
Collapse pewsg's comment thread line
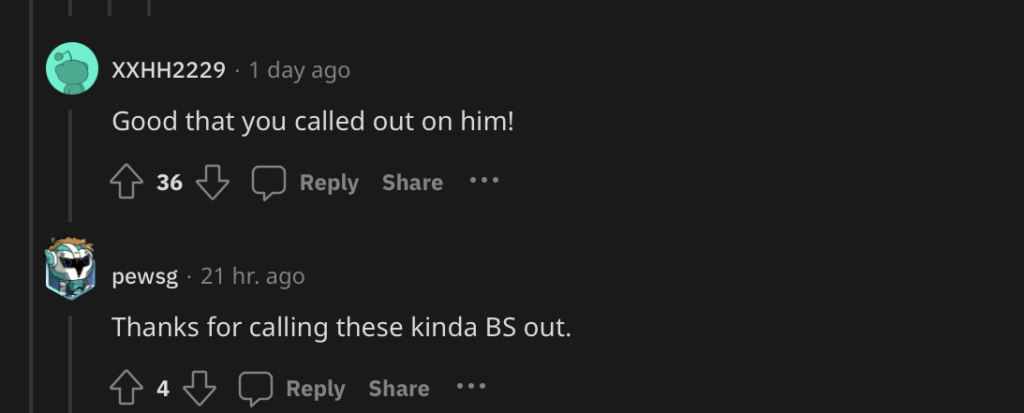(70, 360)
